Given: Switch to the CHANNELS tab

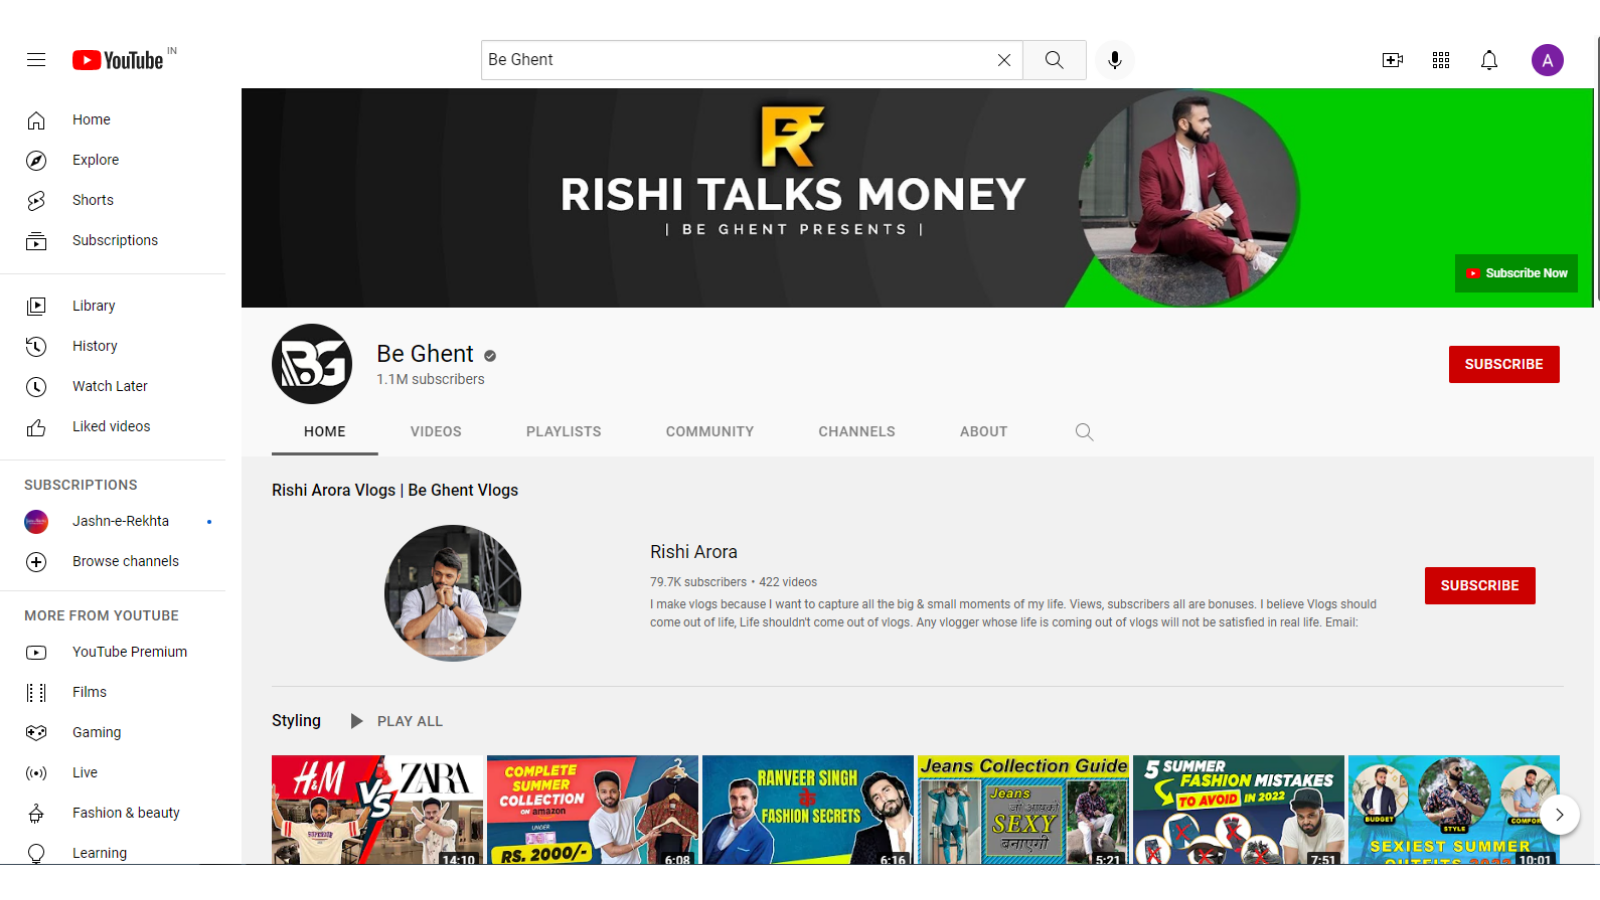Looking at the screenshot, I should [x=857, y=432].
